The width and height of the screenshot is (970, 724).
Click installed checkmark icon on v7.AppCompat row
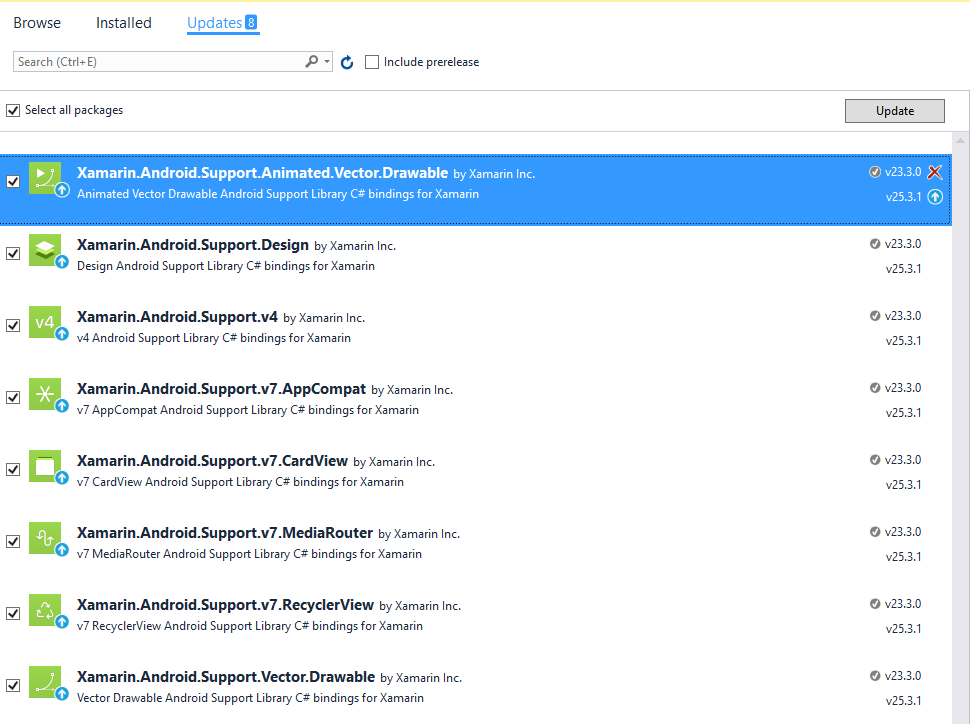[875, 388]
